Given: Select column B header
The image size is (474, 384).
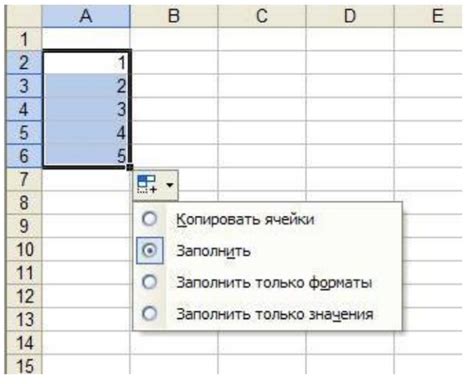Looking at the screenshot, I should pyautogui.click(x=174, y=16).
